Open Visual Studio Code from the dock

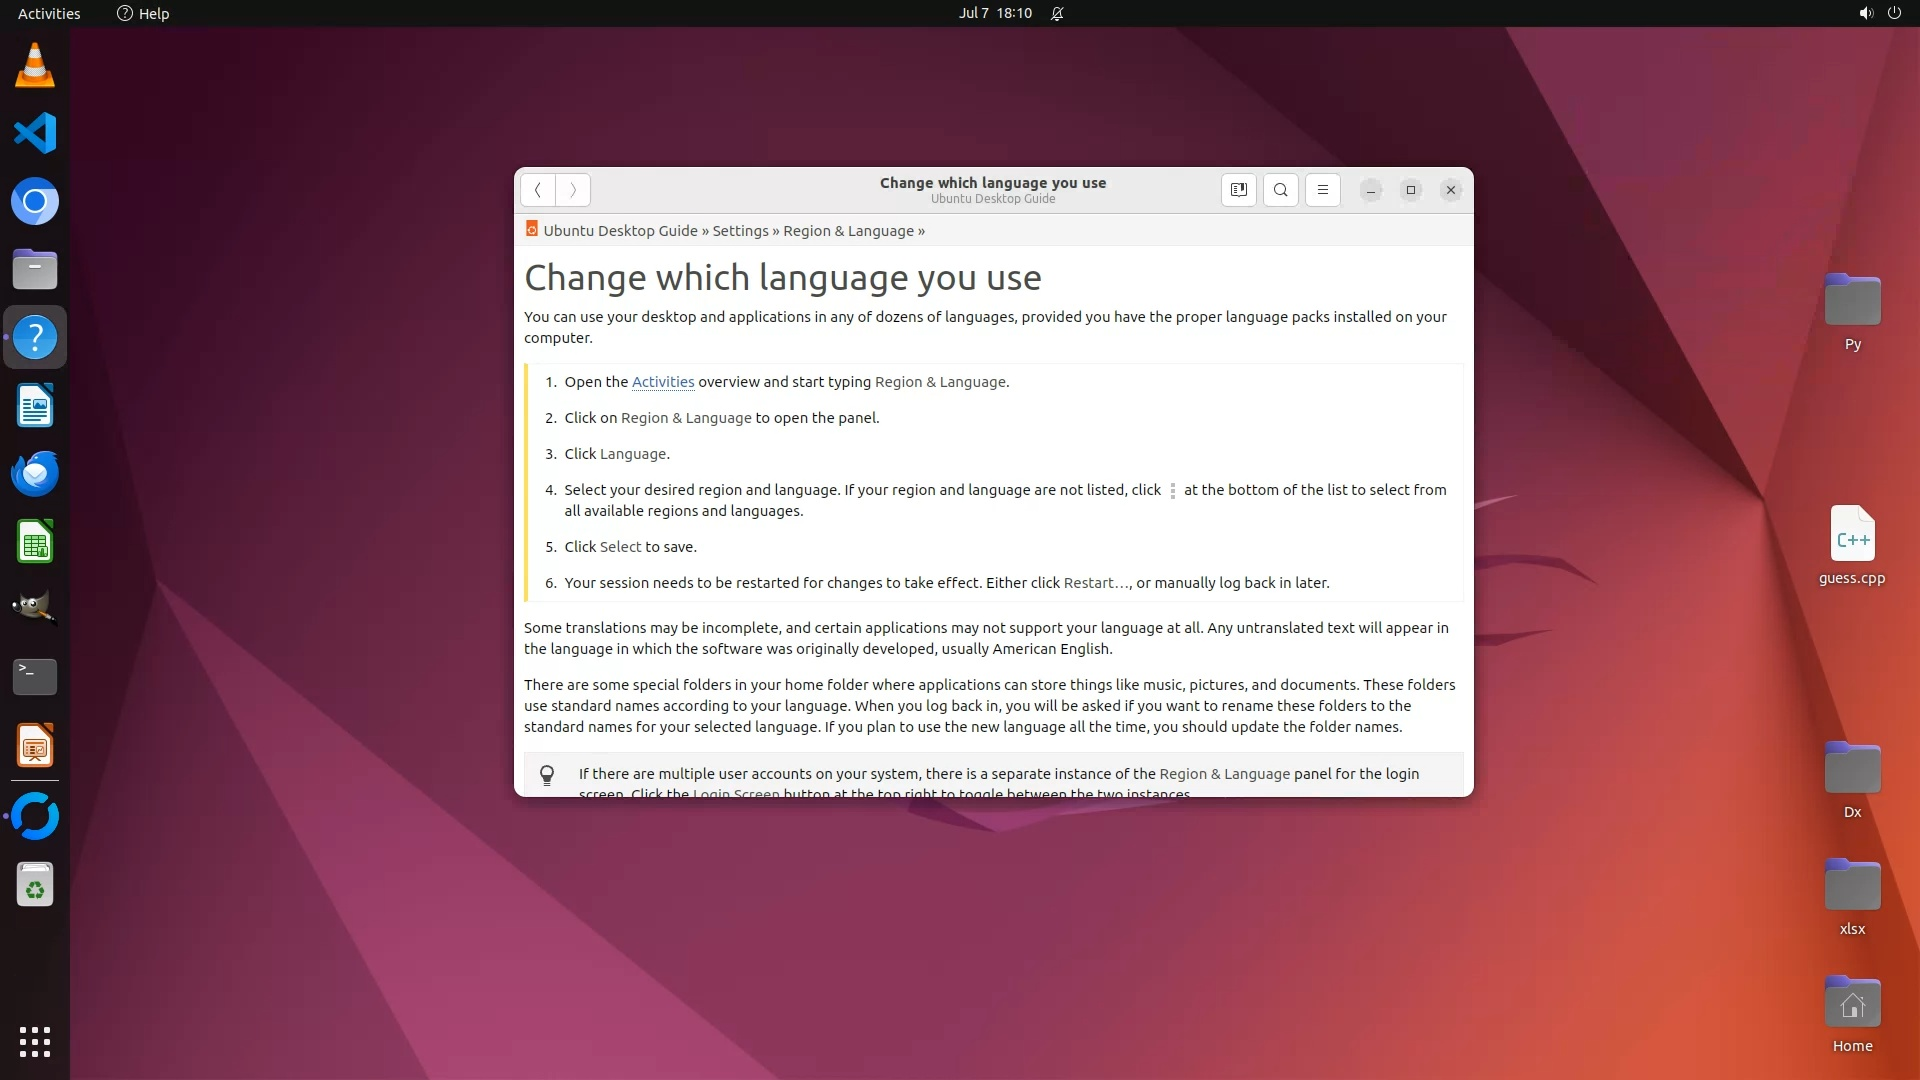(35, 133)
